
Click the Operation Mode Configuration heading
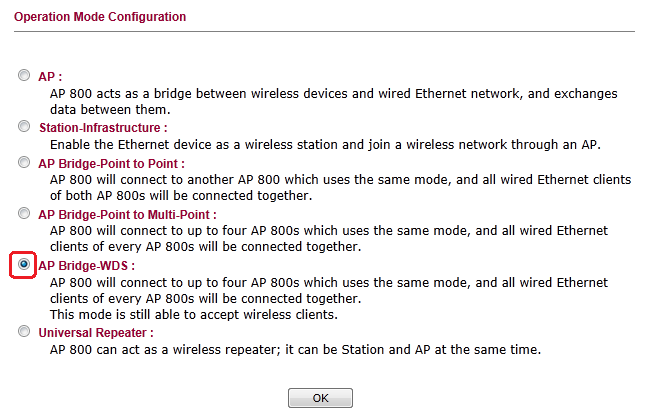pos(100,18)
